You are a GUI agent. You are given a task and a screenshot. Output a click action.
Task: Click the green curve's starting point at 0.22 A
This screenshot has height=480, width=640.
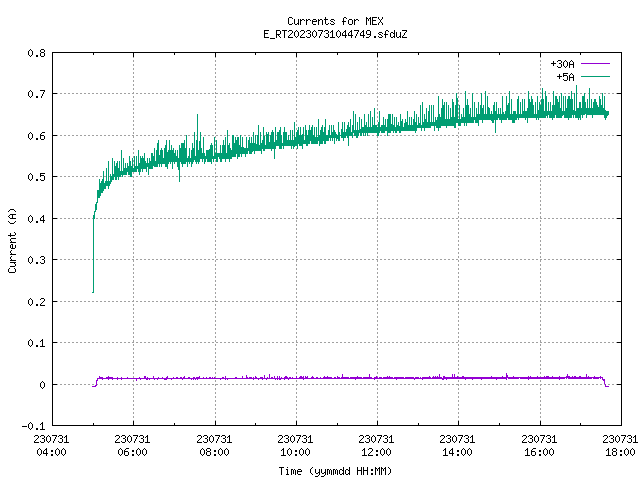coord(93,291)
